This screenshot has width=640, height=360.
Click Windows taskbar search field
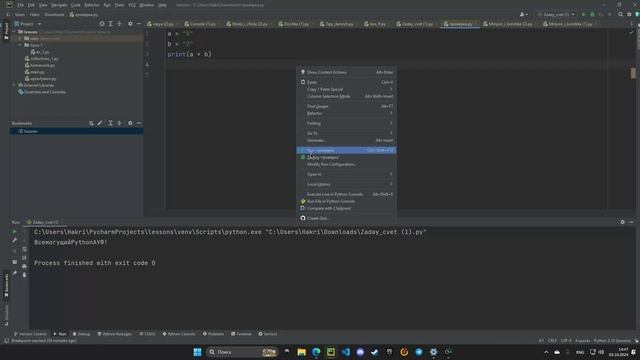(242, 352)
